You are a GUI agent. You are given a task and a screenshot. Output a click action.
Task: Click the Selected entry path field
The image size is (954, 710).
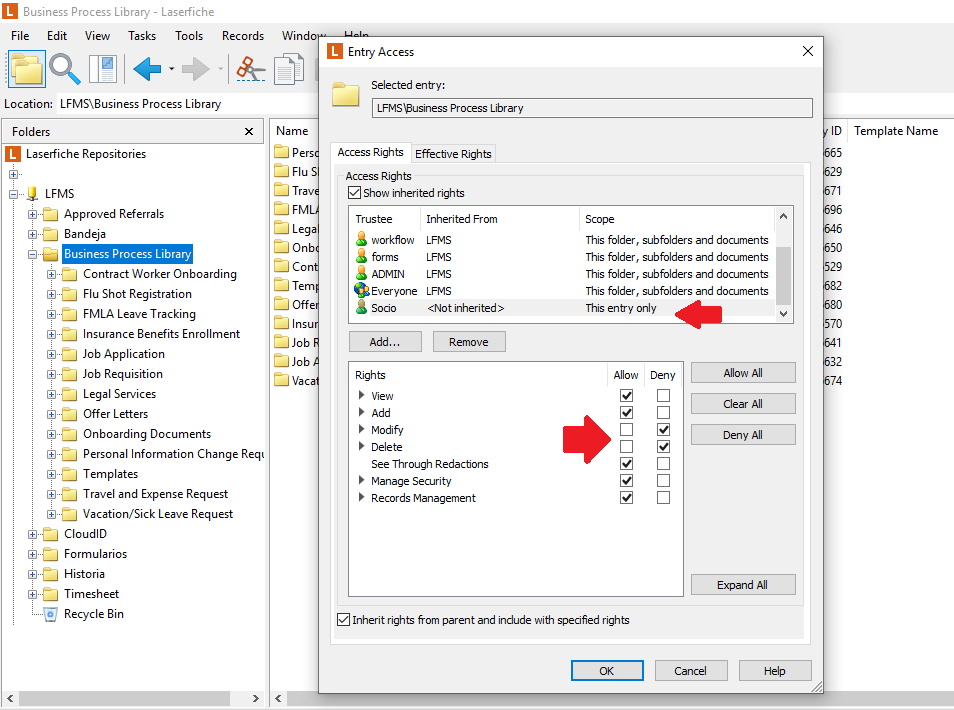coord(592,108)
